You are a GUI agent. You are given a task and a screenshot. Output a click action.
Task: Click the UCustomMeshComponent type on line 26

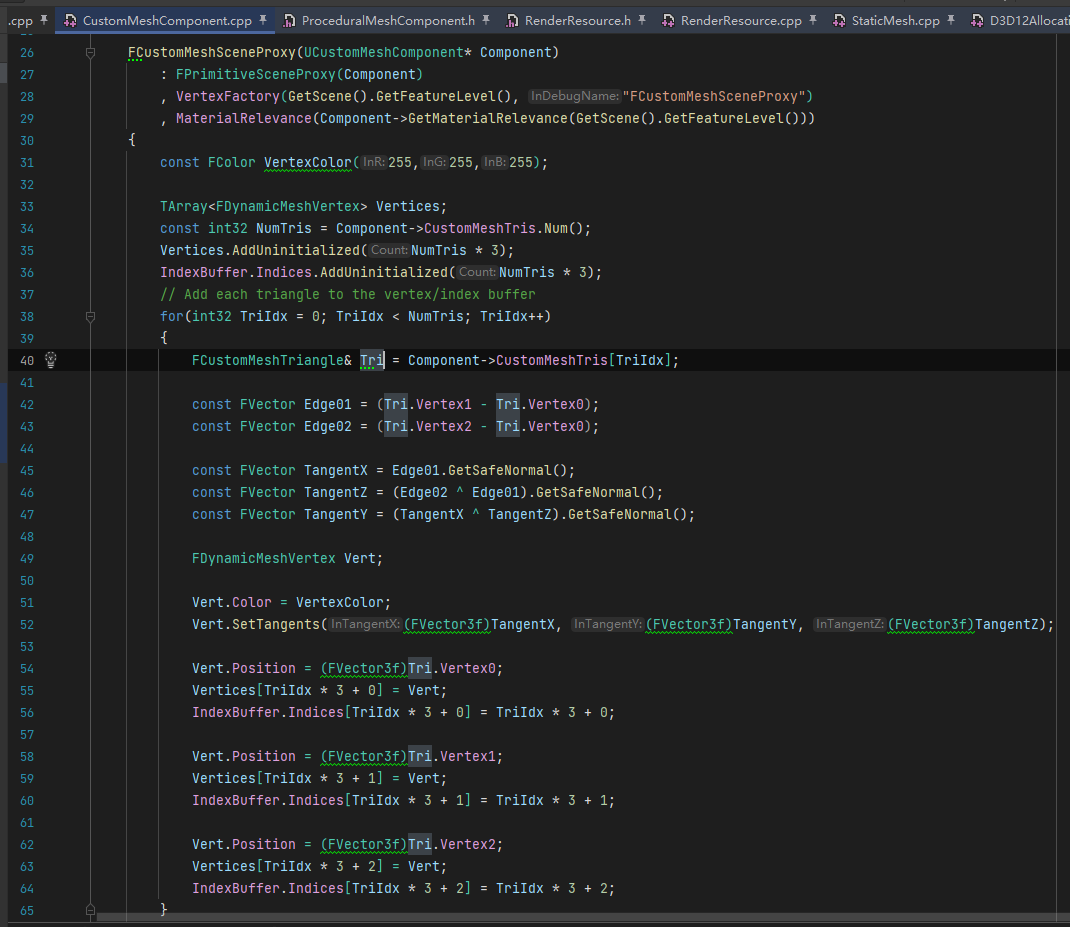coord(384,53)
